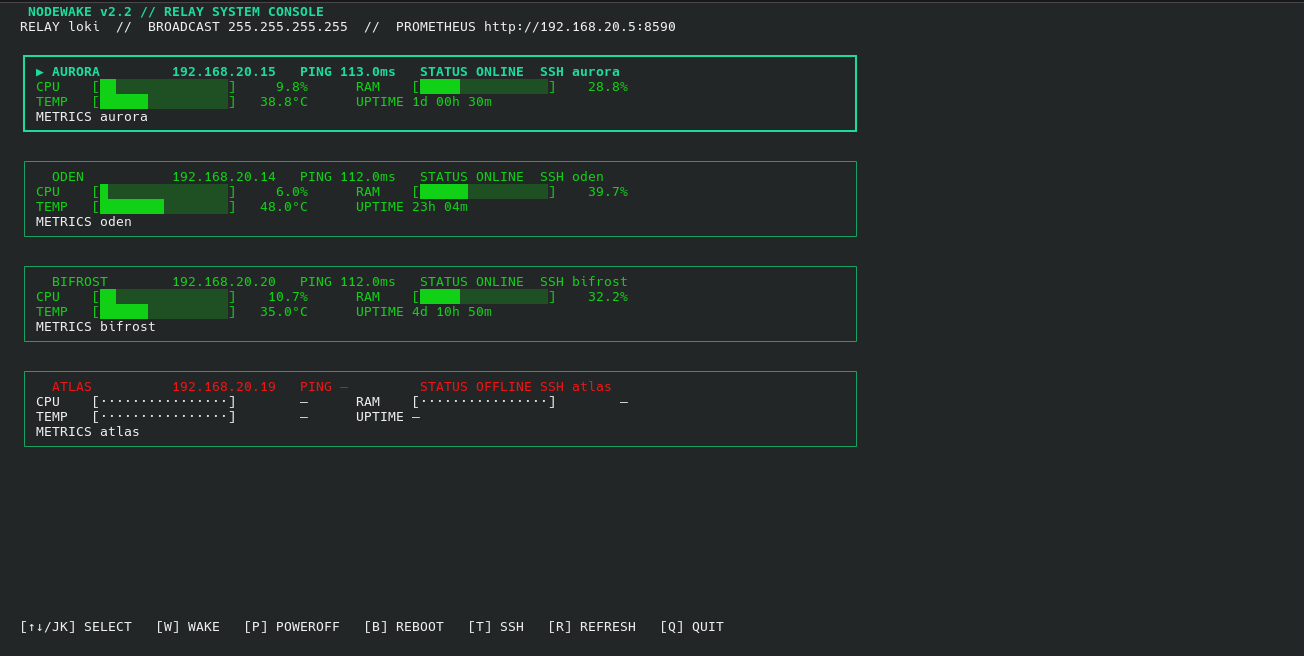Click METRICS oden line
1304x656 pixels.
coord(84,222)
